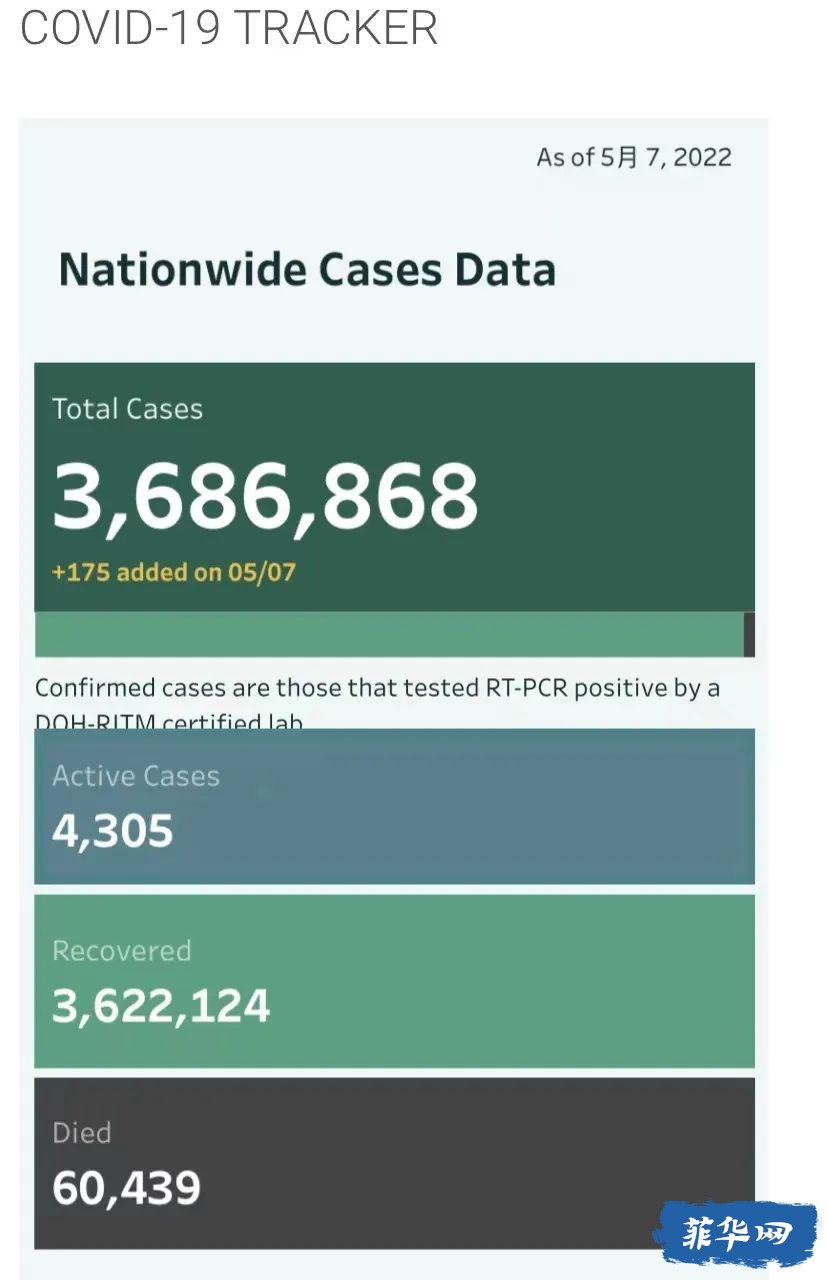Click the light green bar under Total Cases
The width and height of the screenshot is (828, 1280).
tap(389, 634)
